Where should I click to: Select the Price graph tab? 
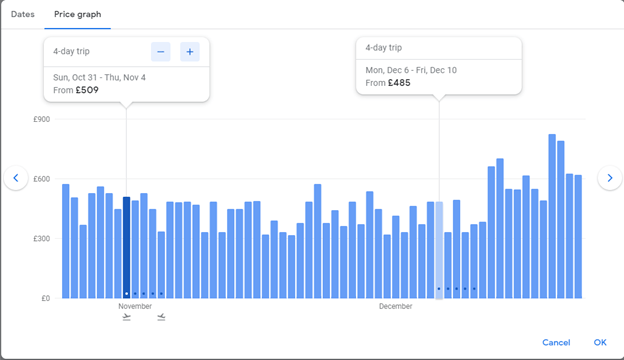click(x=78, y=14)
